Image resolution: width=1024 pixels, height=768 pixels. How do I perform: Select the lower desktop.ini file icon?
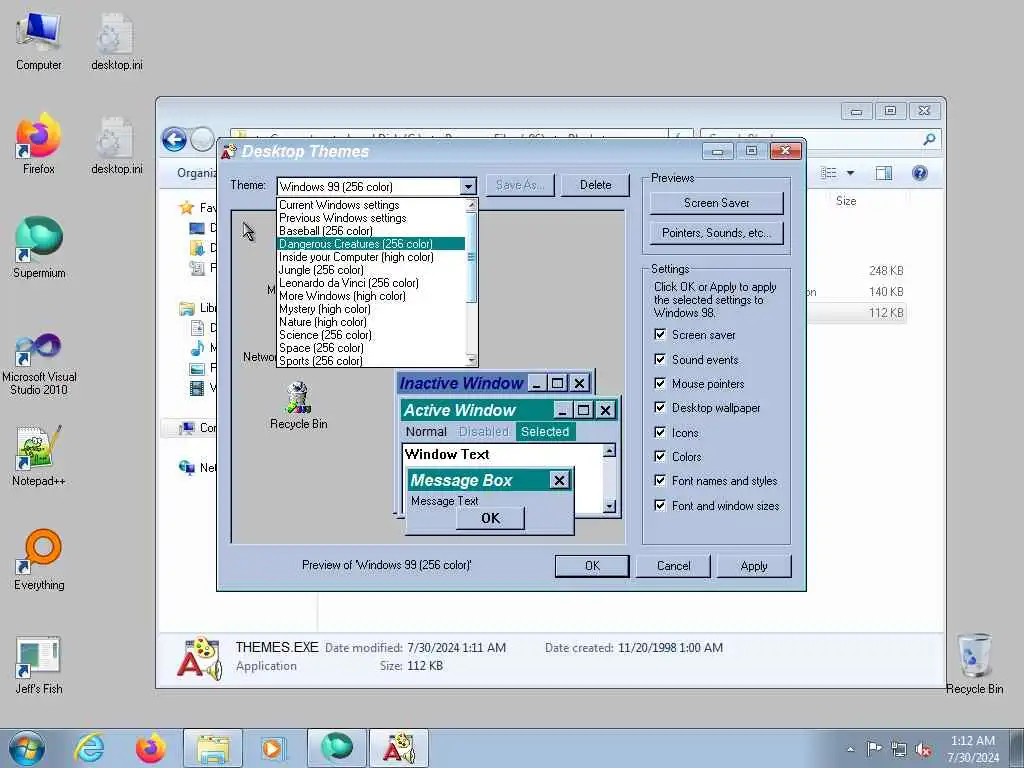click(116, 145)
